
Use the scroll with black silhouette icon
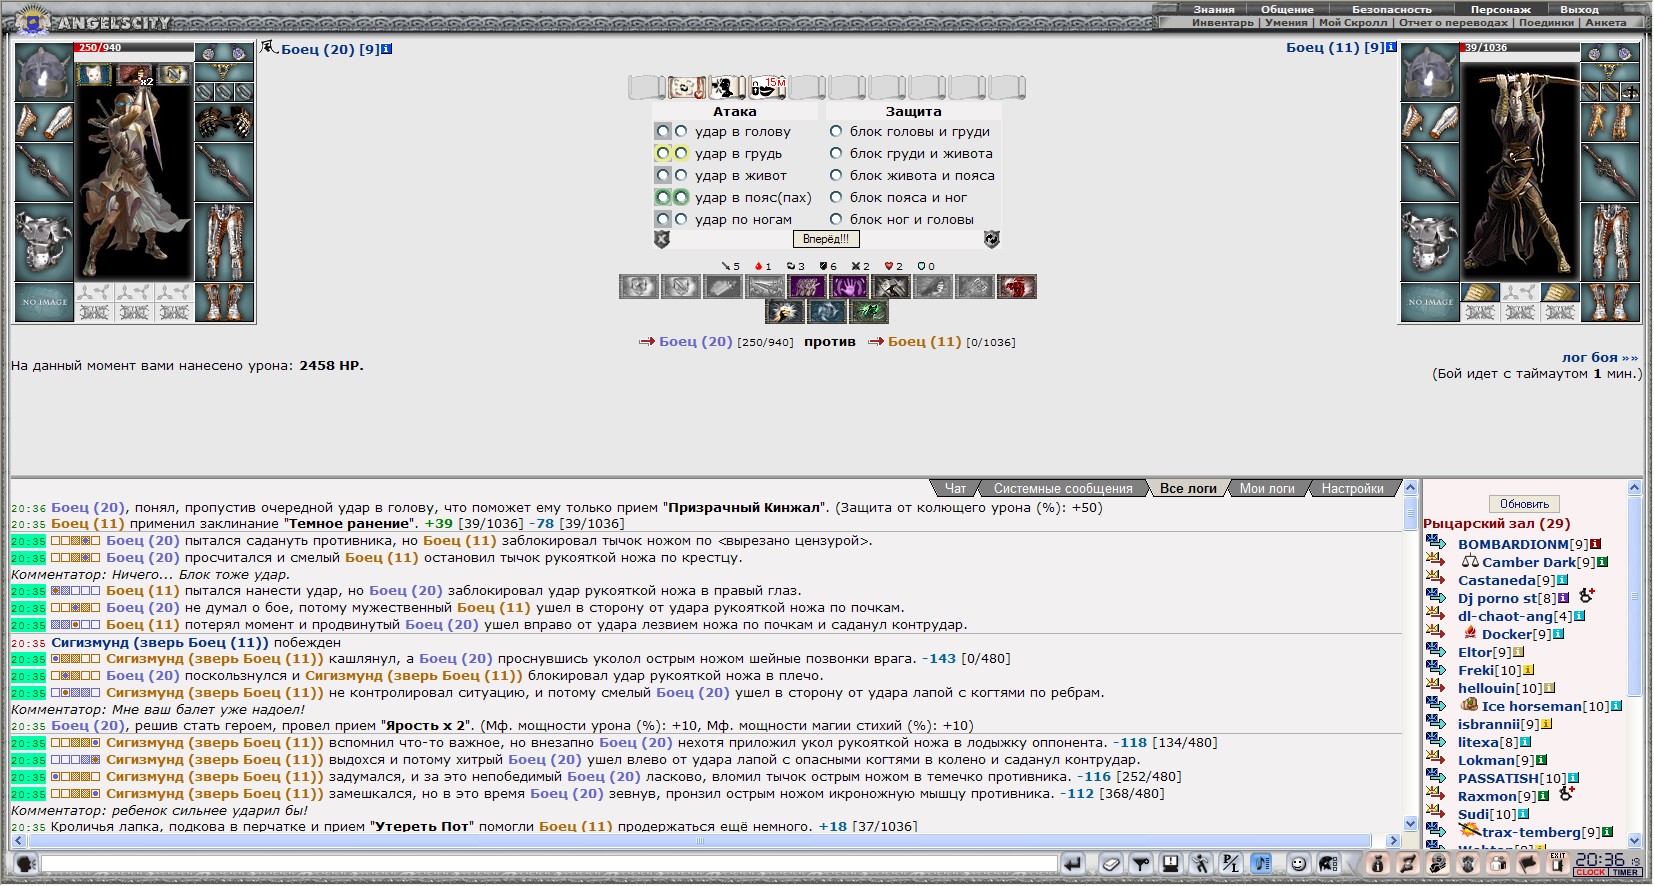coord(727,87)
